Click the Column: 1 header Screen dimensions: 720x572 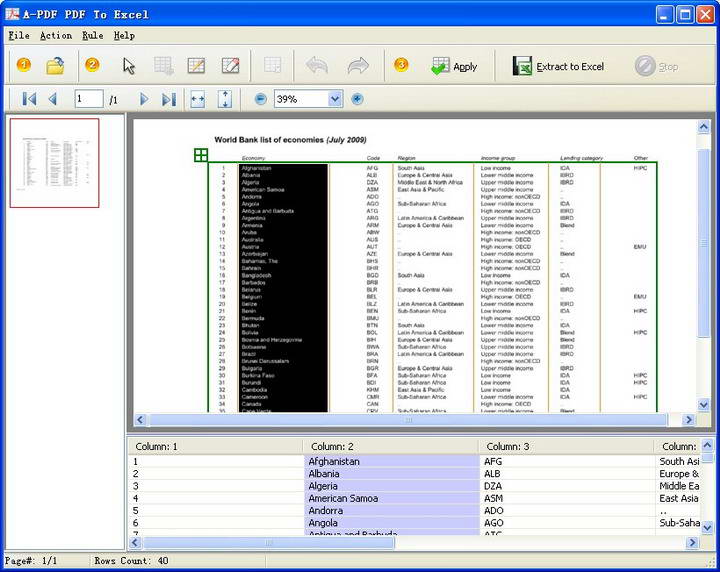(216, 446)
